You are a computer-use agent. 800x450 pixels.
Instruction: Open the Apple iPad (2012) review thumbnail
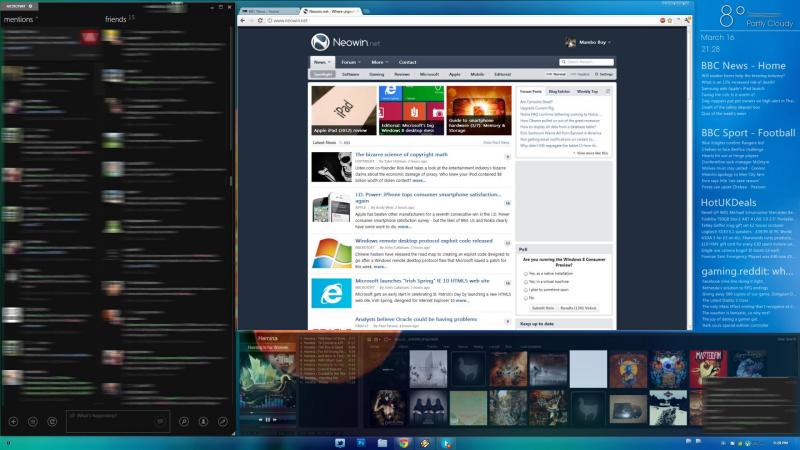(x=344, y=110)
